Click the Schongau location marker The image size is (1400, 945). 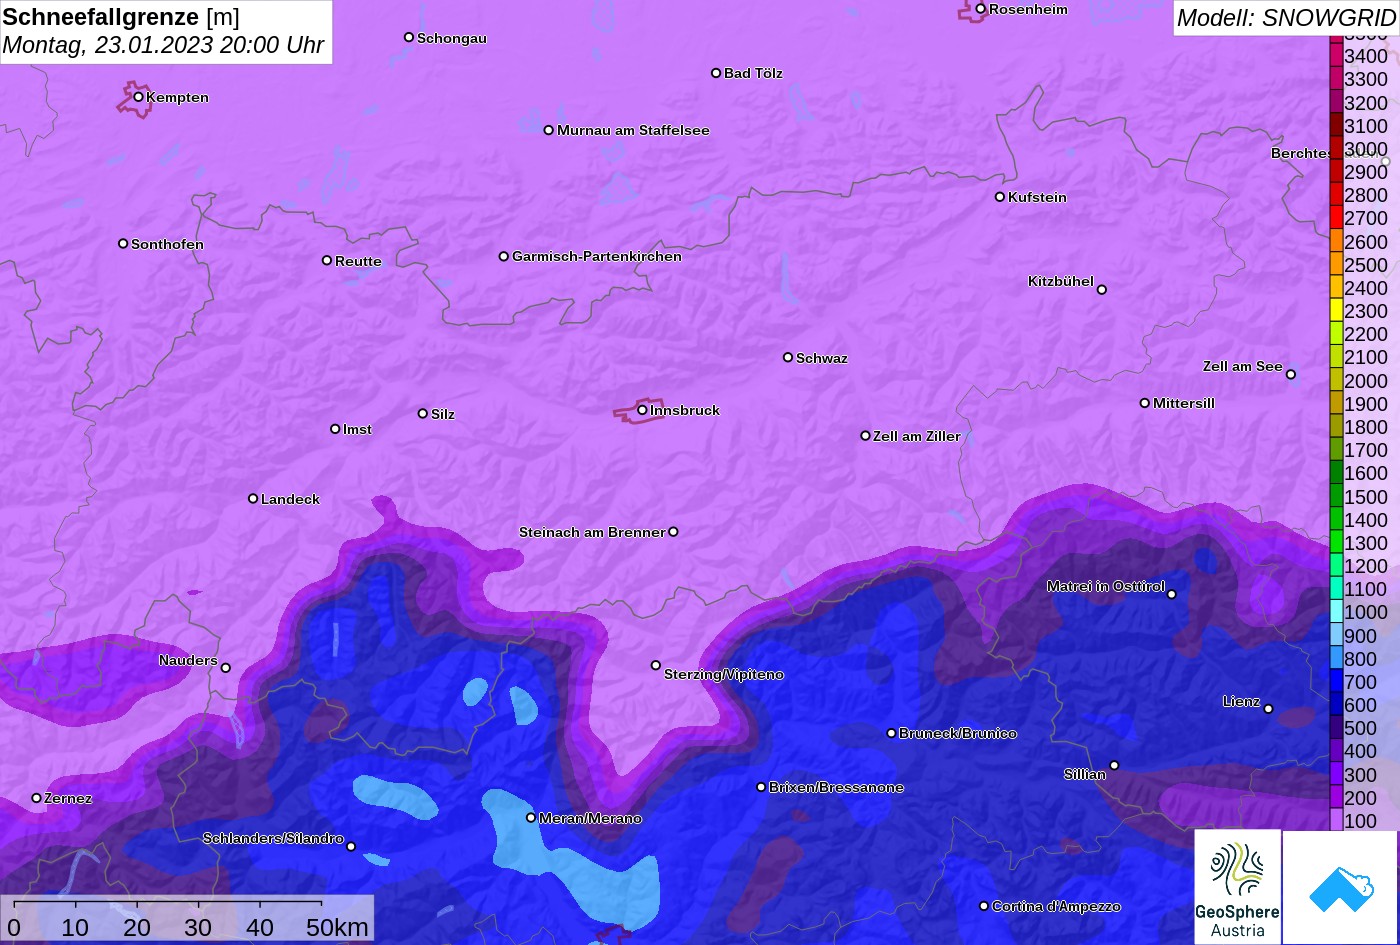(x=409, y=37)
